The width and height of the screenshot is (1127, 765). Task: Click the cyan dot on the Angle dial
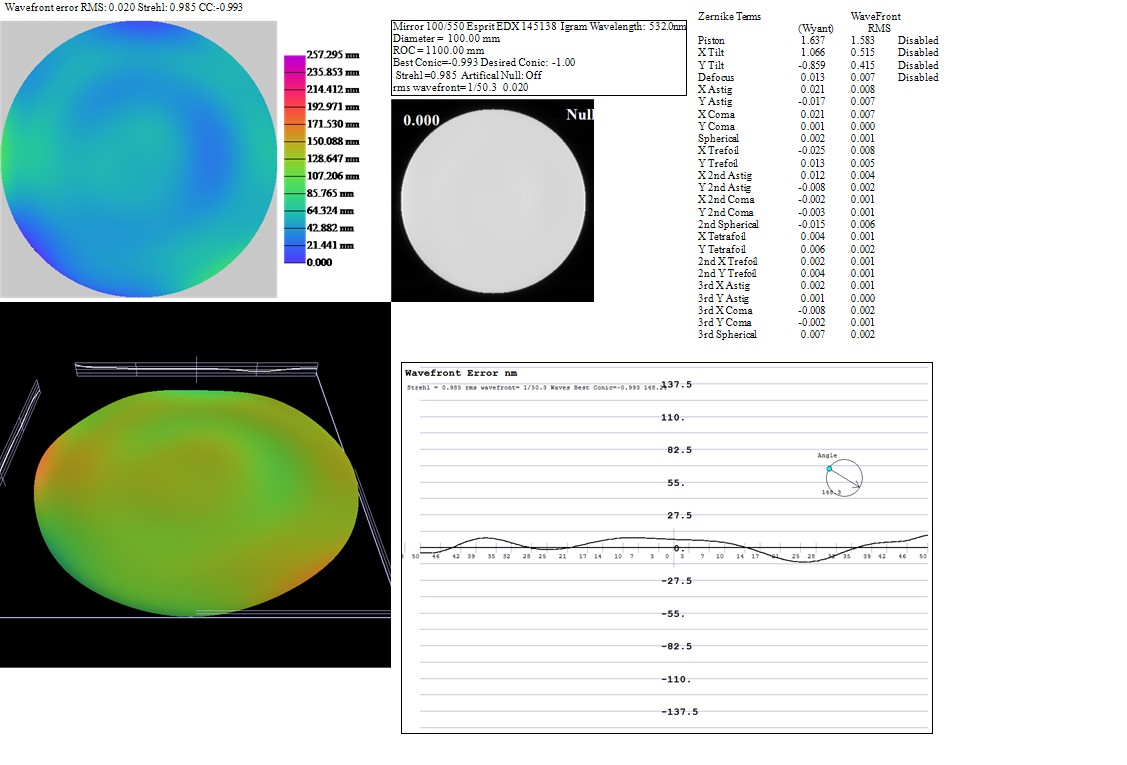pos(829,469)
